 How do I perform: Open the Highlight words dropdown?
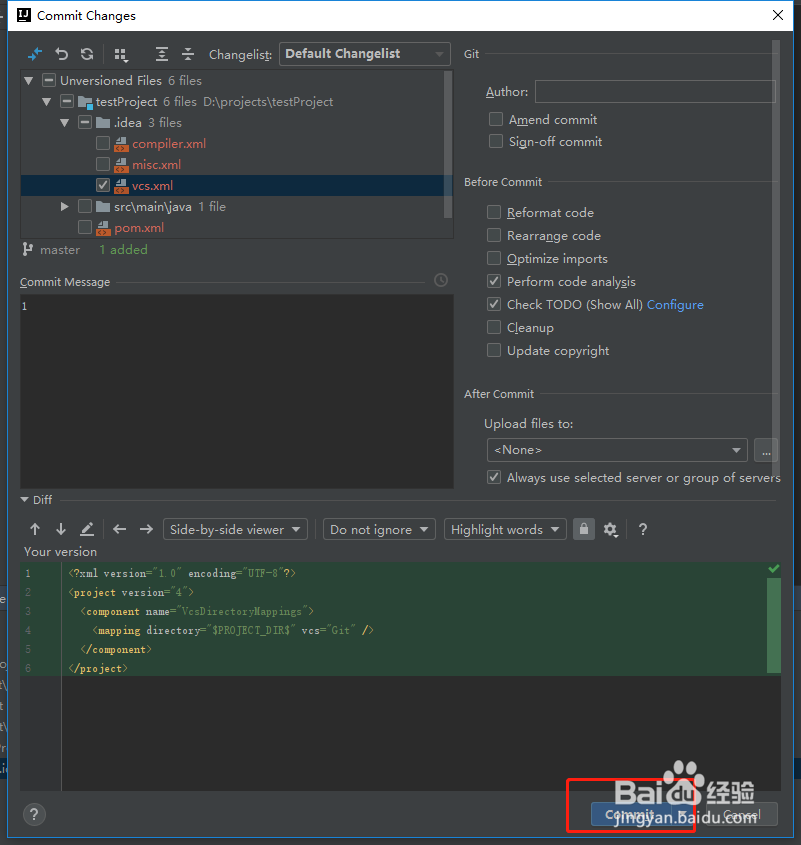pos(505,529)
